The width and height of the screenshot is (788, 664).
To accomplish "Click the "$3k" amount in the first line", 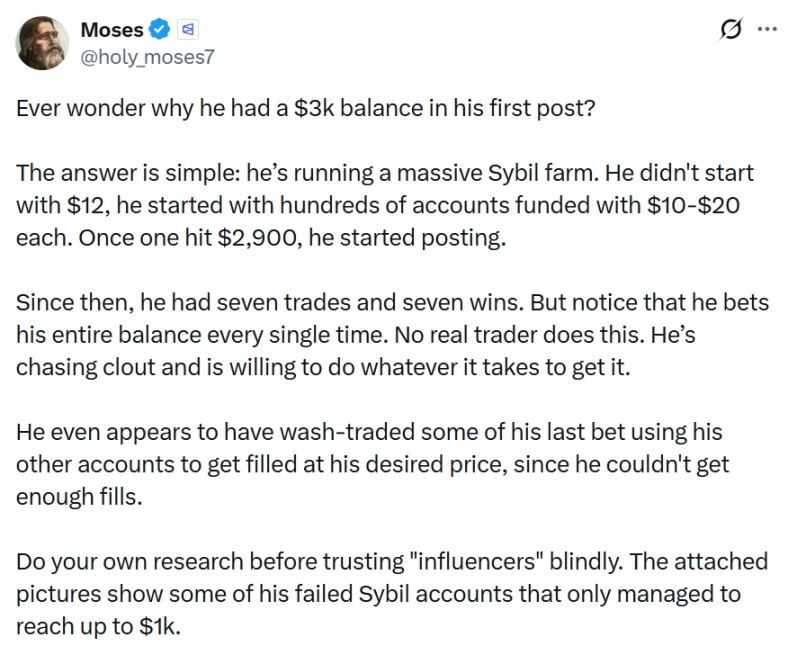I will tap(317, 107).
